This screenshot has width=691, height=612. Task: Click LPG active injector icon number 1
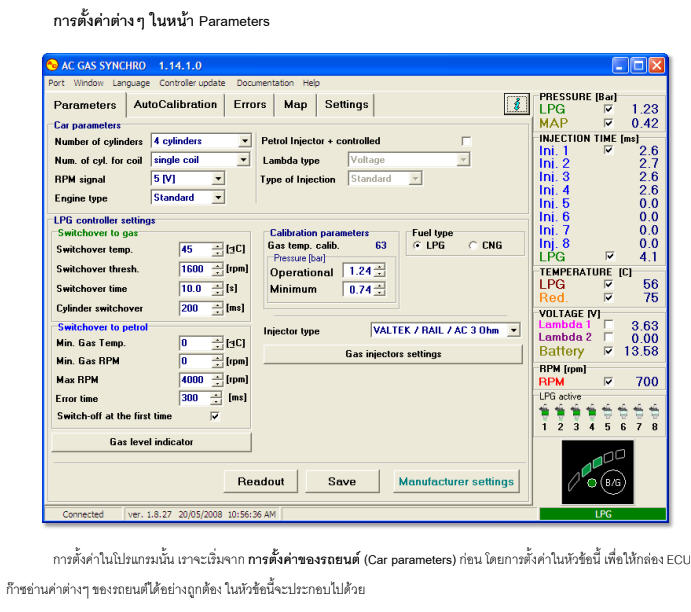545,412
